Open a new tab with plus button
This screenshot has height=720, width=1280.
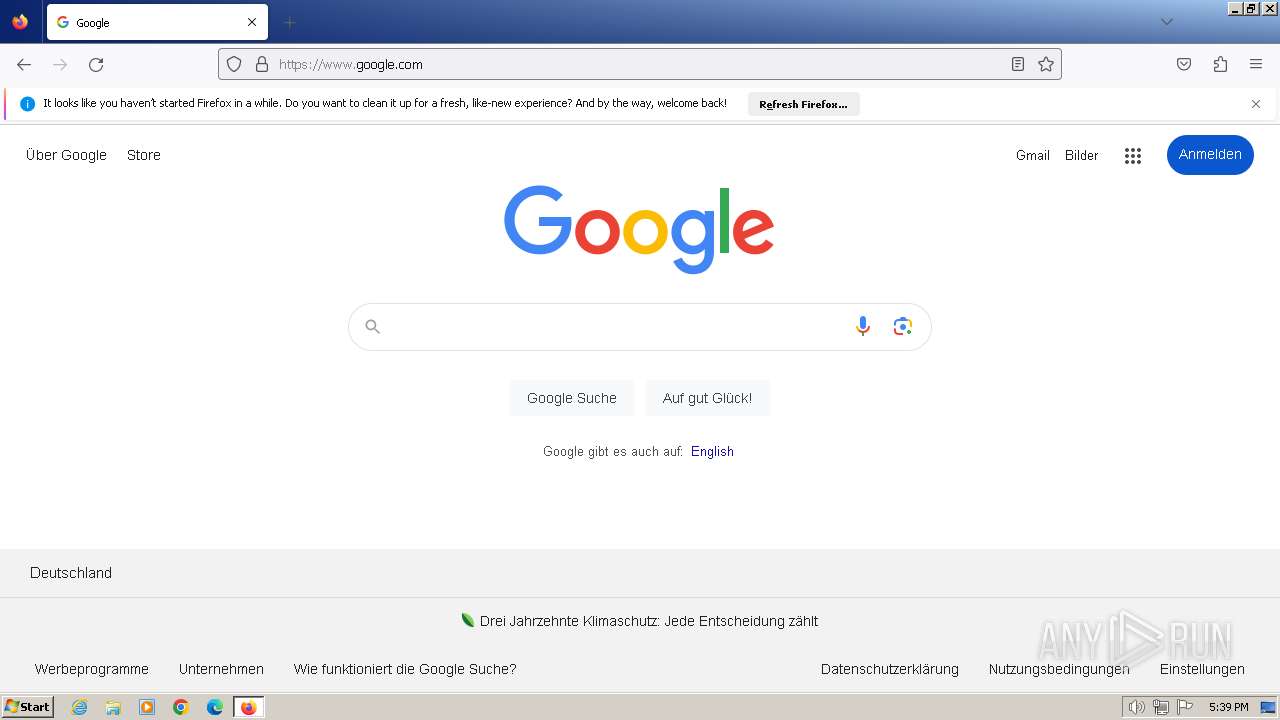pos(290,22)
